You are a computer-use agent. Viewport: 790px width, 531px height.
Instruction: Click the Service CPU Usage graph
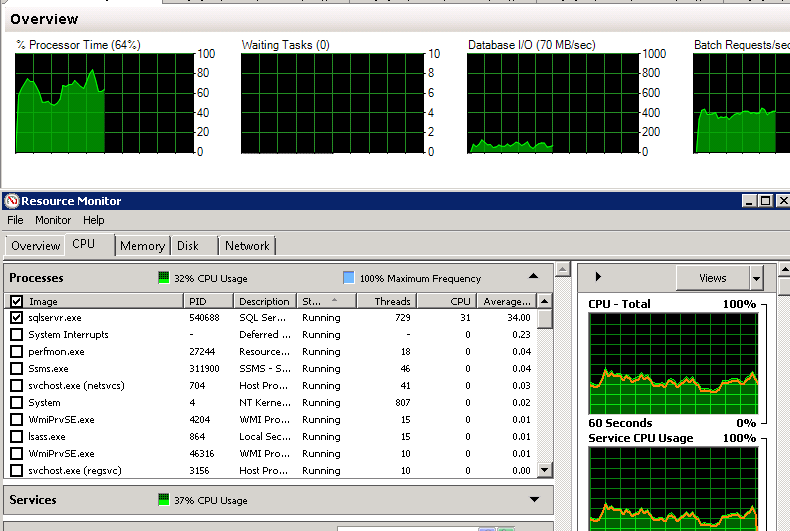674,489
